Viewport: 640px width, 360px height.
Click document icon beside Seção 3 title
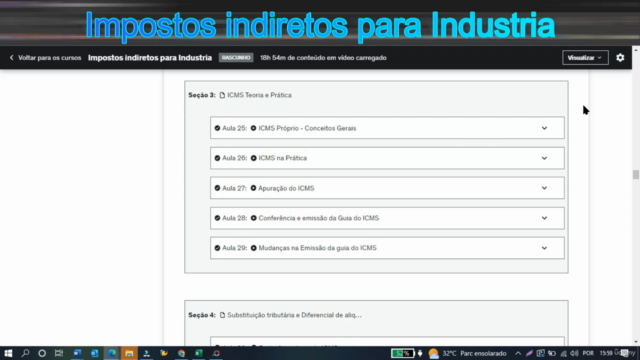click(x=222, y=95)
